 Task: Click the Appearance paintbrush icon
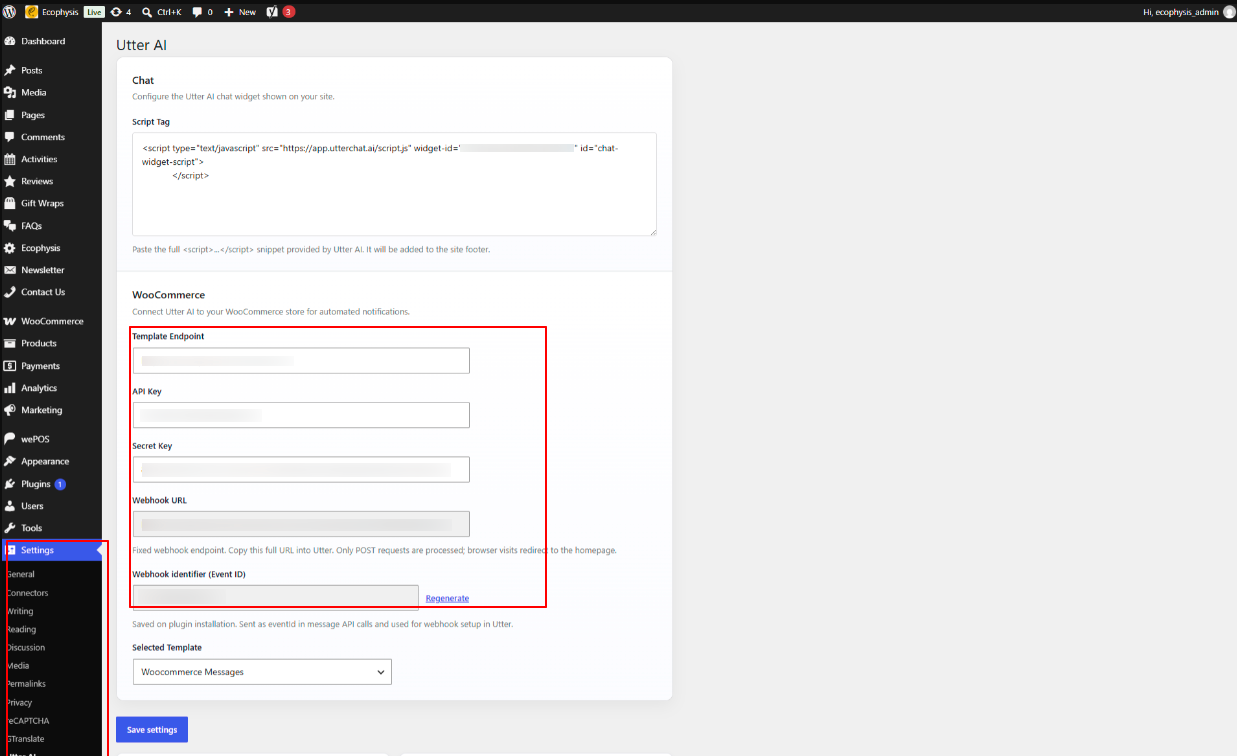[x=10, y=461]
